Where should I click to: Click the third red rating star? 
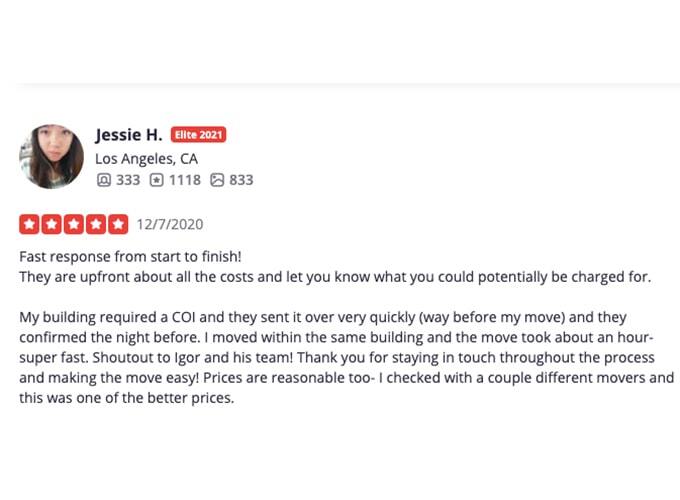click(74, 224)
